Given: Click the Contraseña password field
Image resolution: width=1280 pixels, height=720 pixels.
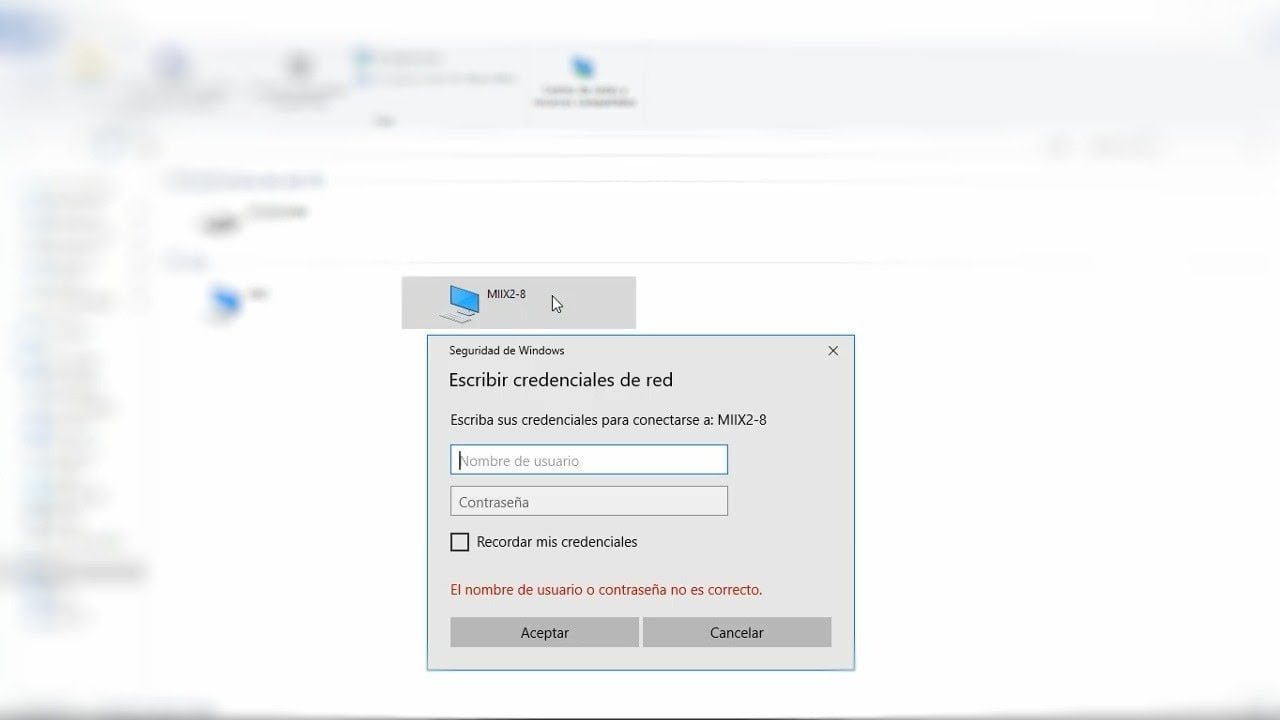Looking at the screenshot, I should point(589,501).
